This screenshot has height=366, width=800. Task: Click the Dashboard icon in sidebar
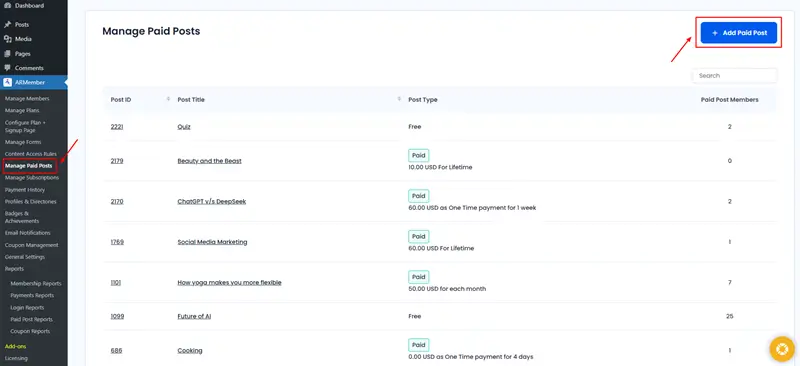click(7, 6)
